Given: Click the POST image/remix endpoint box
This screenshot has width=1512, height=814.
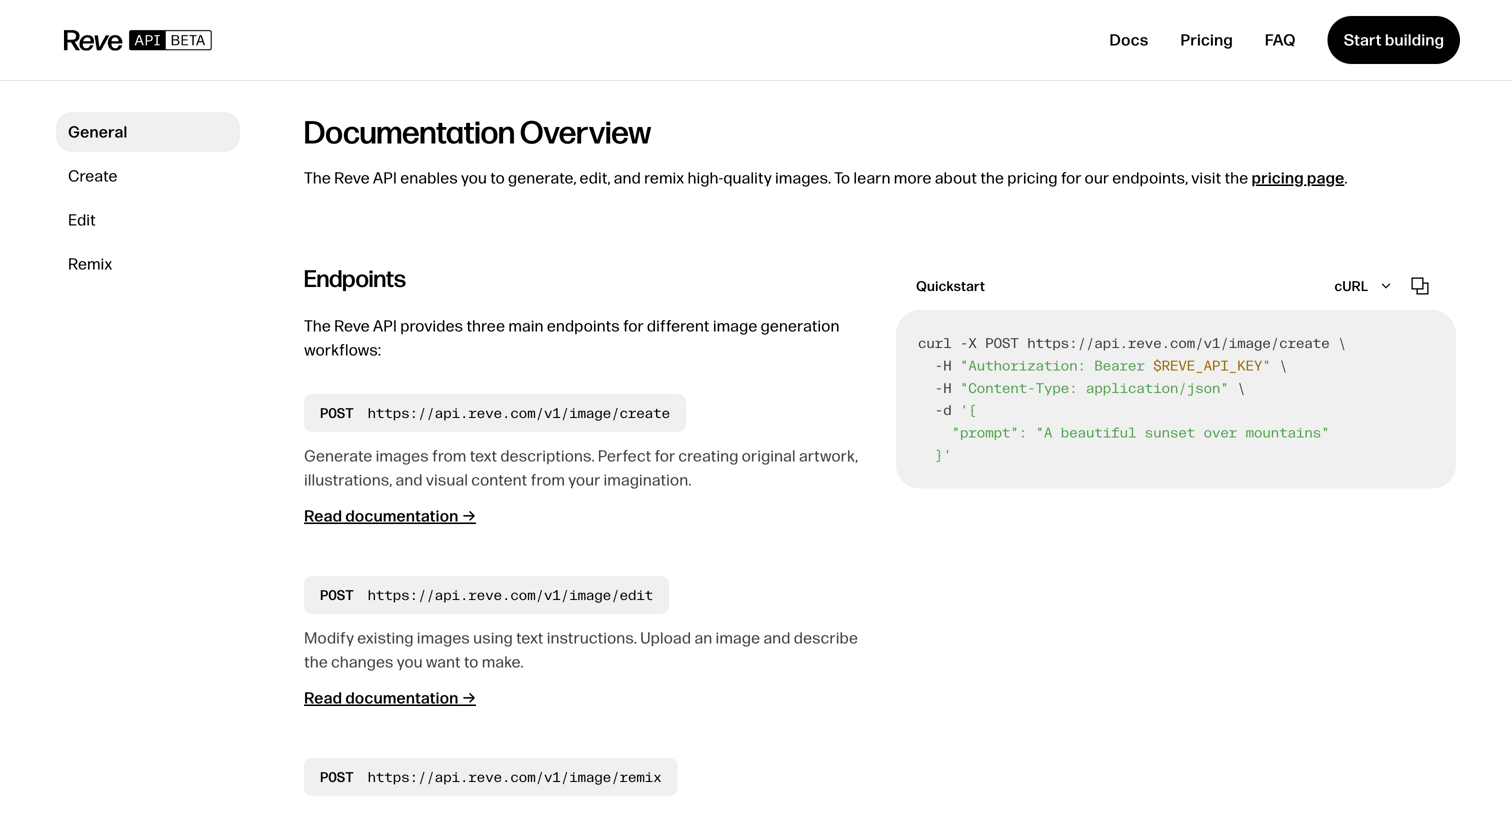Looking at the screenshot, I should (490, 777).
